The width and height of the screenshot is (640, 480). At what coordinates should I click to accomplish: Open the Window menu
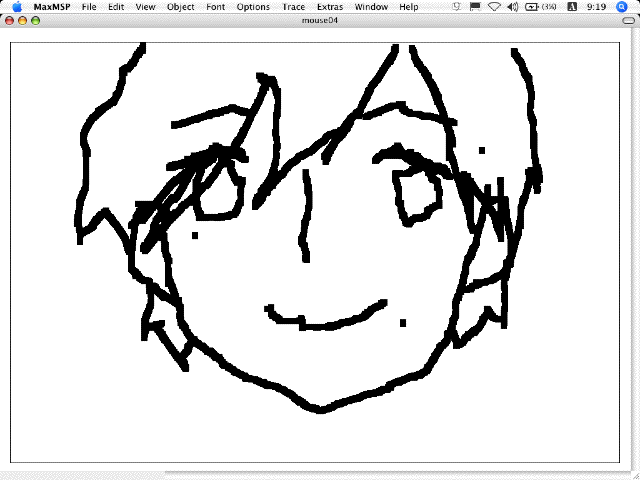371,7
